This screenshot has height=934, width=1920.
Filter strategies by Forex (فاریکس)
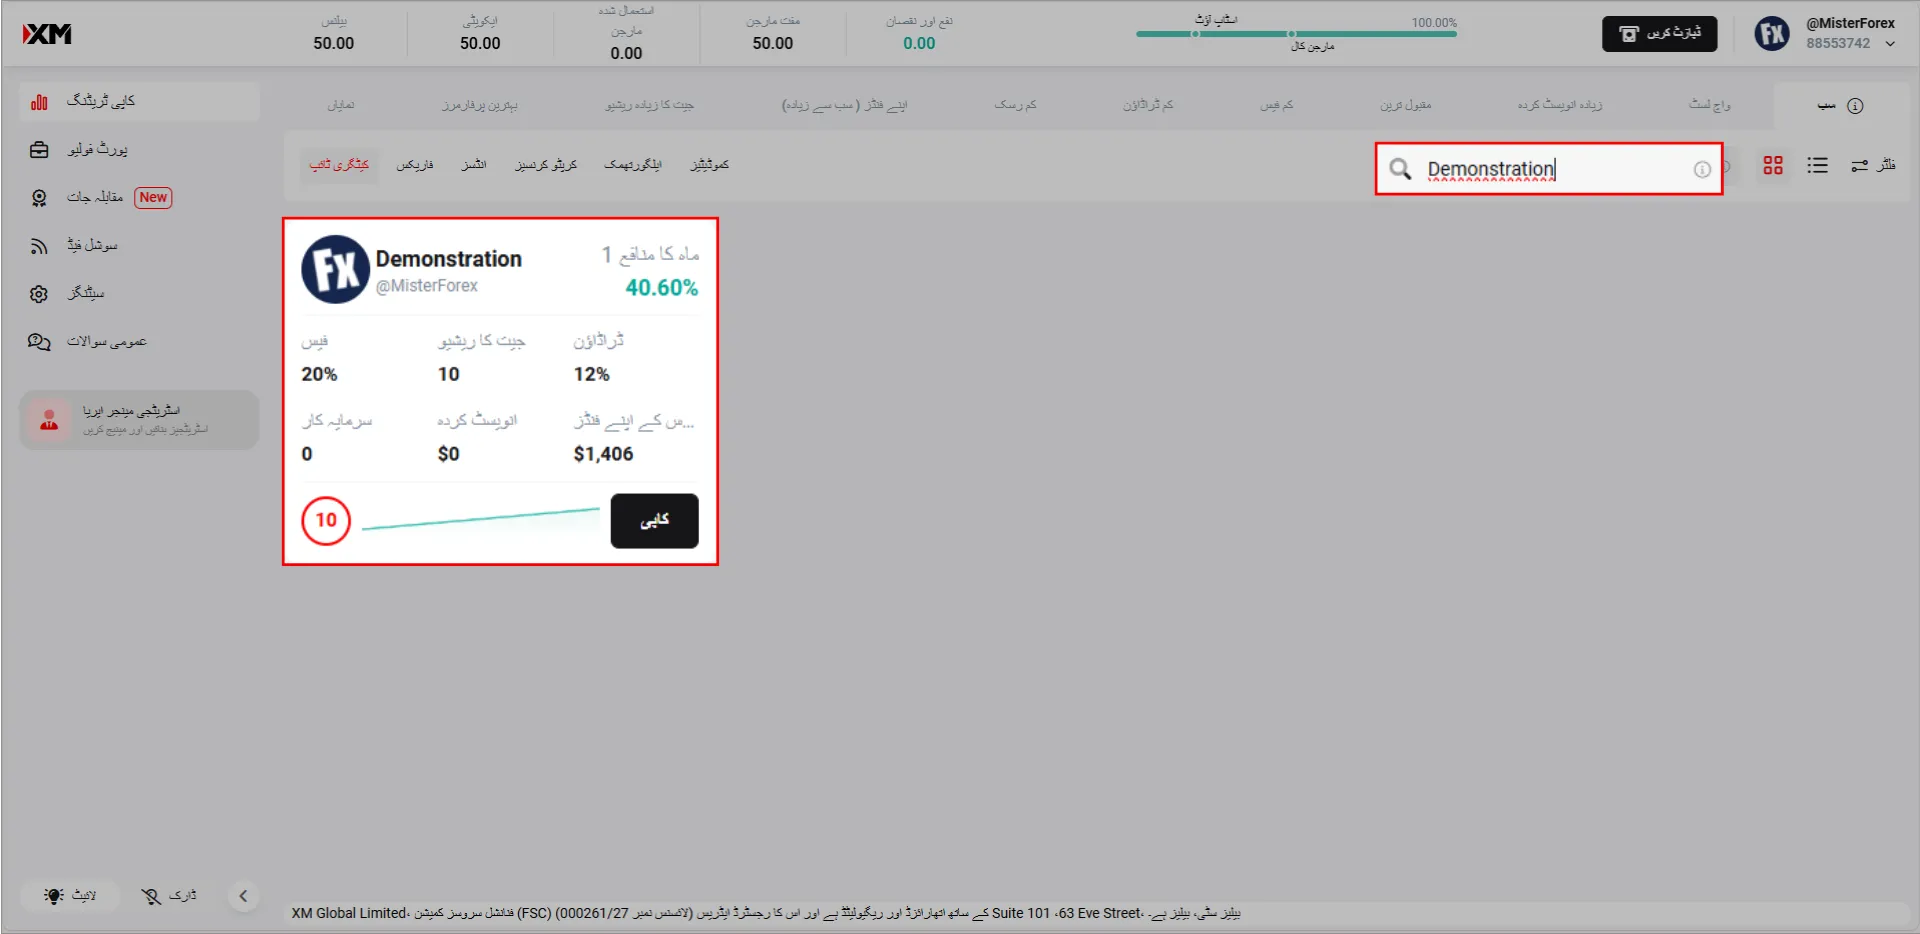(415, 165)
